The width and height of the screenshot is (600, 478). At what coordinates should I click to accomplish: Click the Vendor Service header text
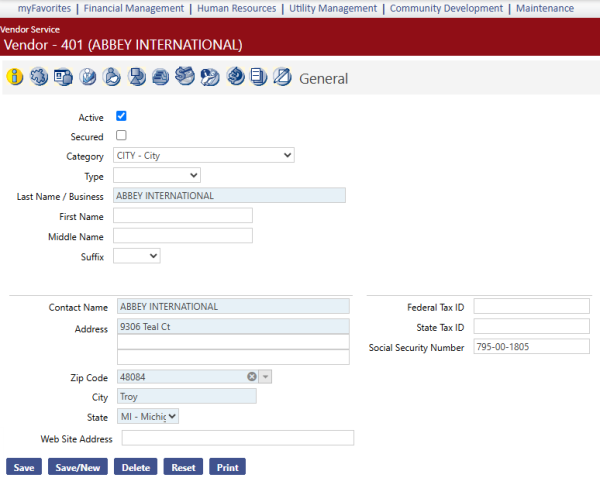coord(30,29)
